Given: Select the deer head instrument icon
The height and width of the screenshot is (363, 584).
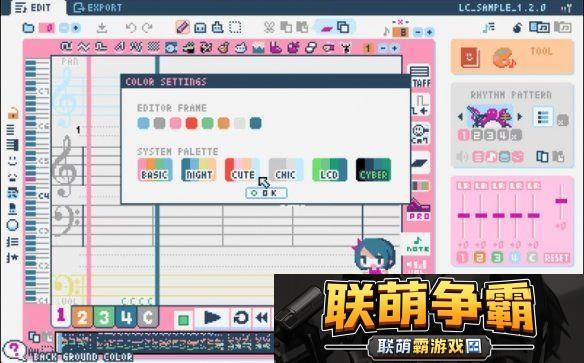Looking at the screenshot, I should (x=346, y=48).
